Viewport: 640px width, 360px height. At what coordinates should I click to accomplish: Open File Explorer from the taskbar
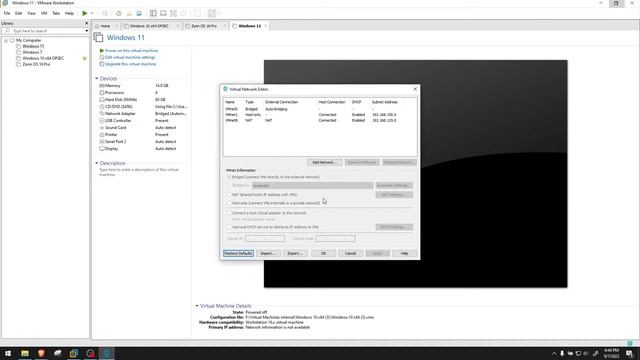pyautogui.click(x=25, y=353)
